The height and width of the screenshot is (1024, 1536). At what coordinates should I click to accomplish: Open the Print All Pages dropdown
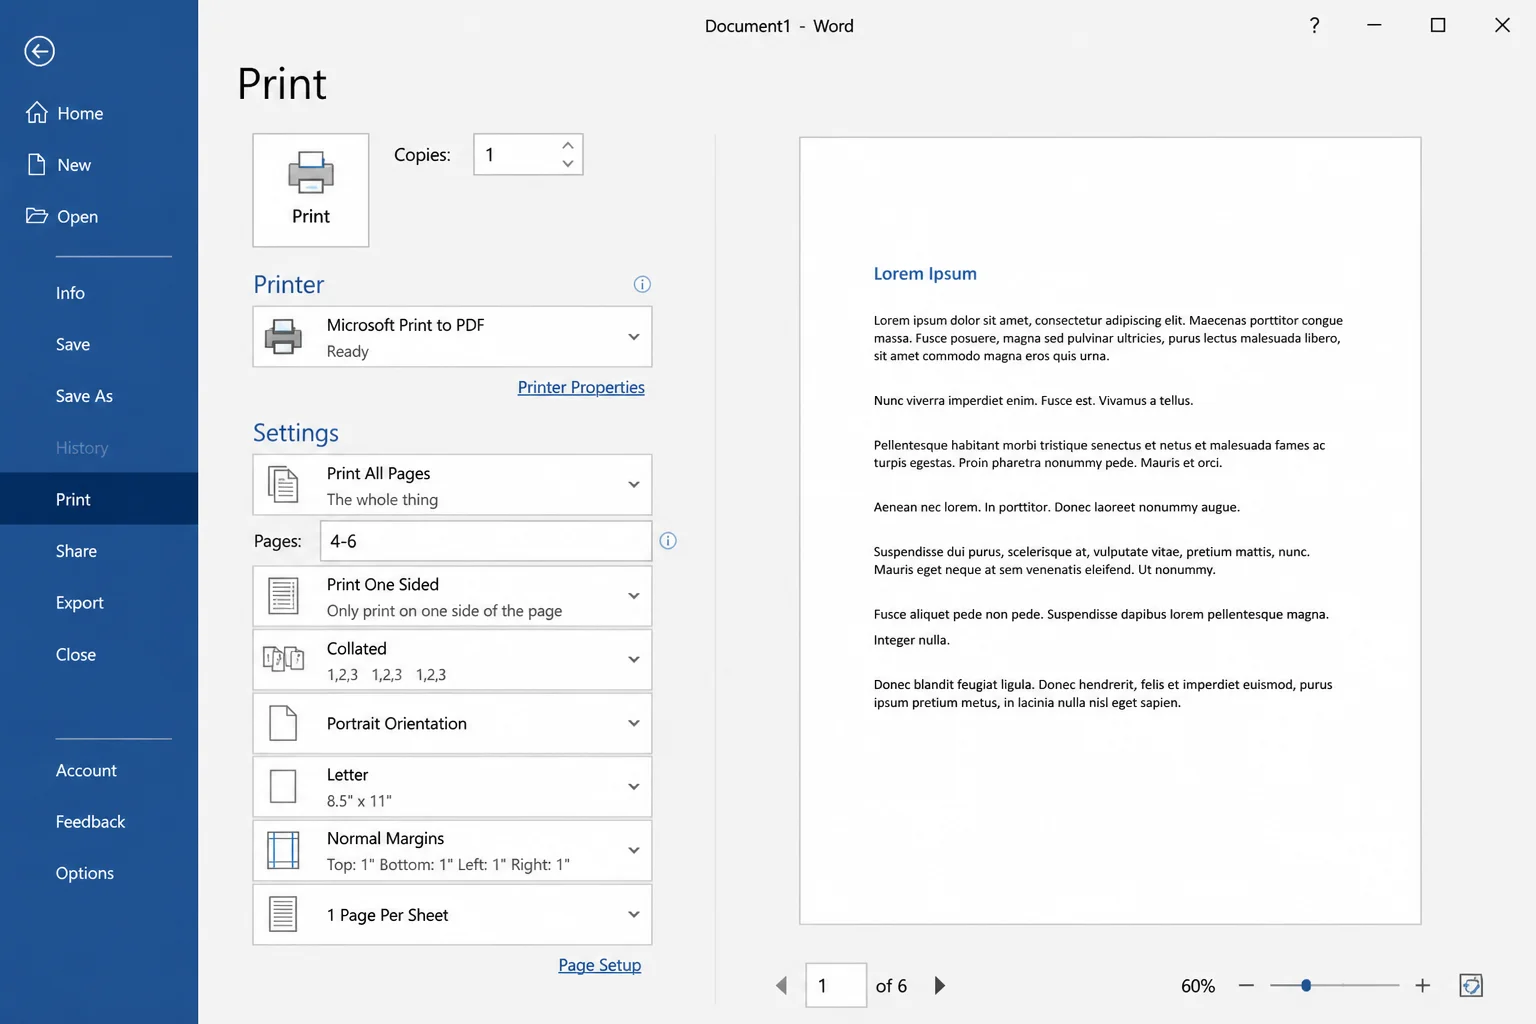(452, 485)
